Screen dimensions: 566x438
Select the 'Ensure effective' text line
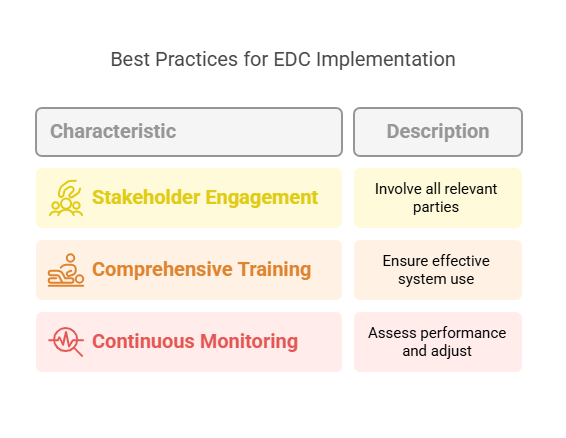[x=436, y=261]
